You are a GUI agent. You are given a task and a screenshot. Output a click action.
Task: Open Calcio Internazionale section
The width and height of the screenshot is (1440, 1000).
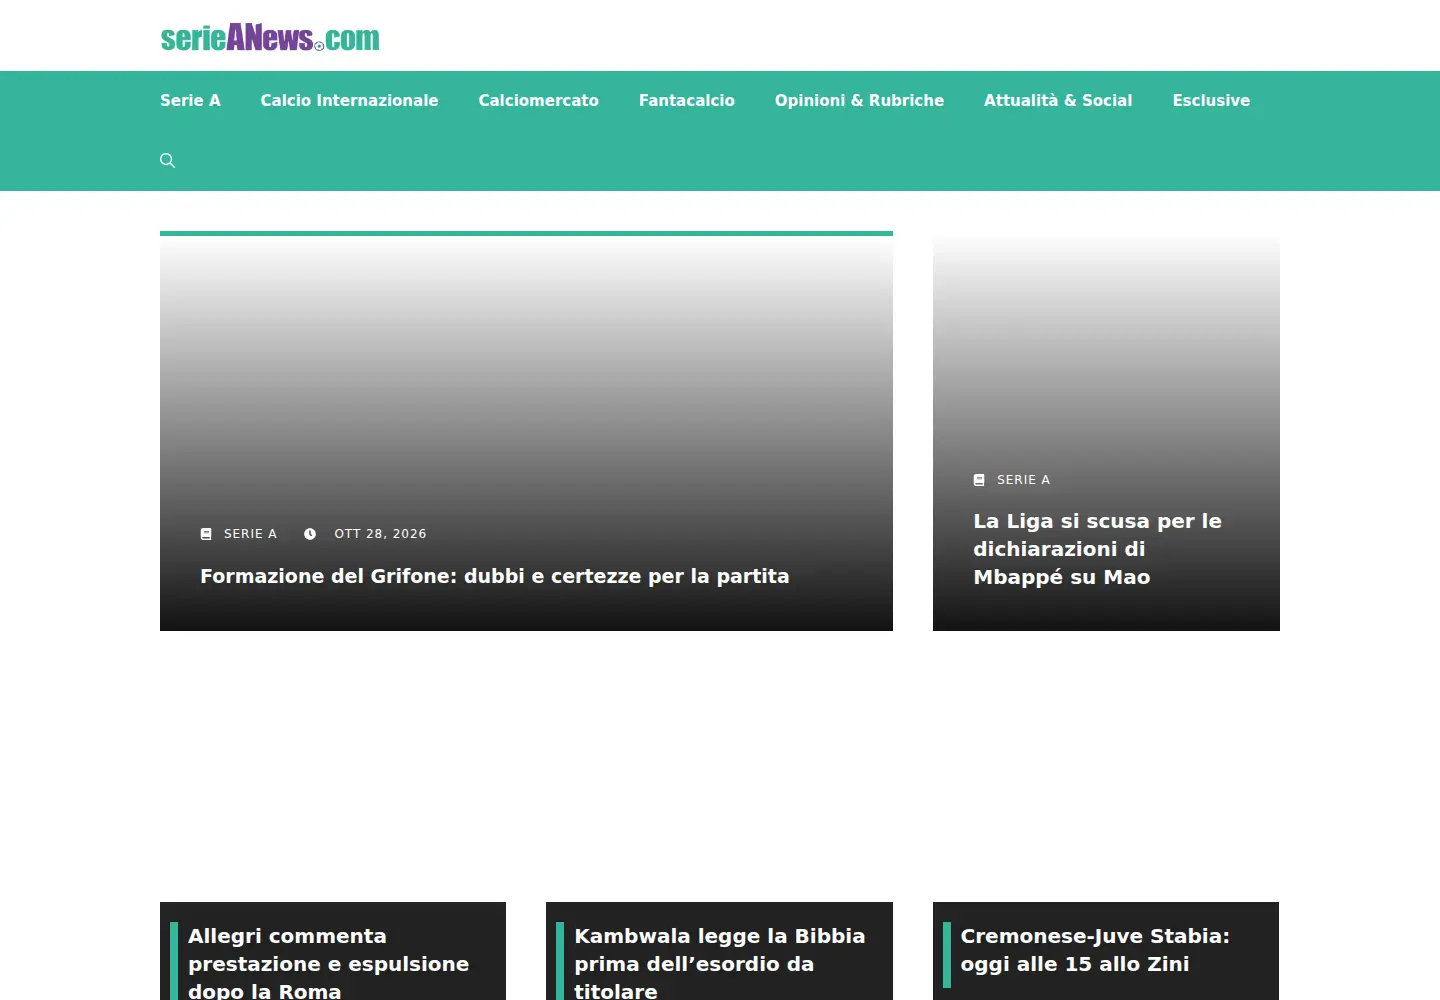click(349, 100)
